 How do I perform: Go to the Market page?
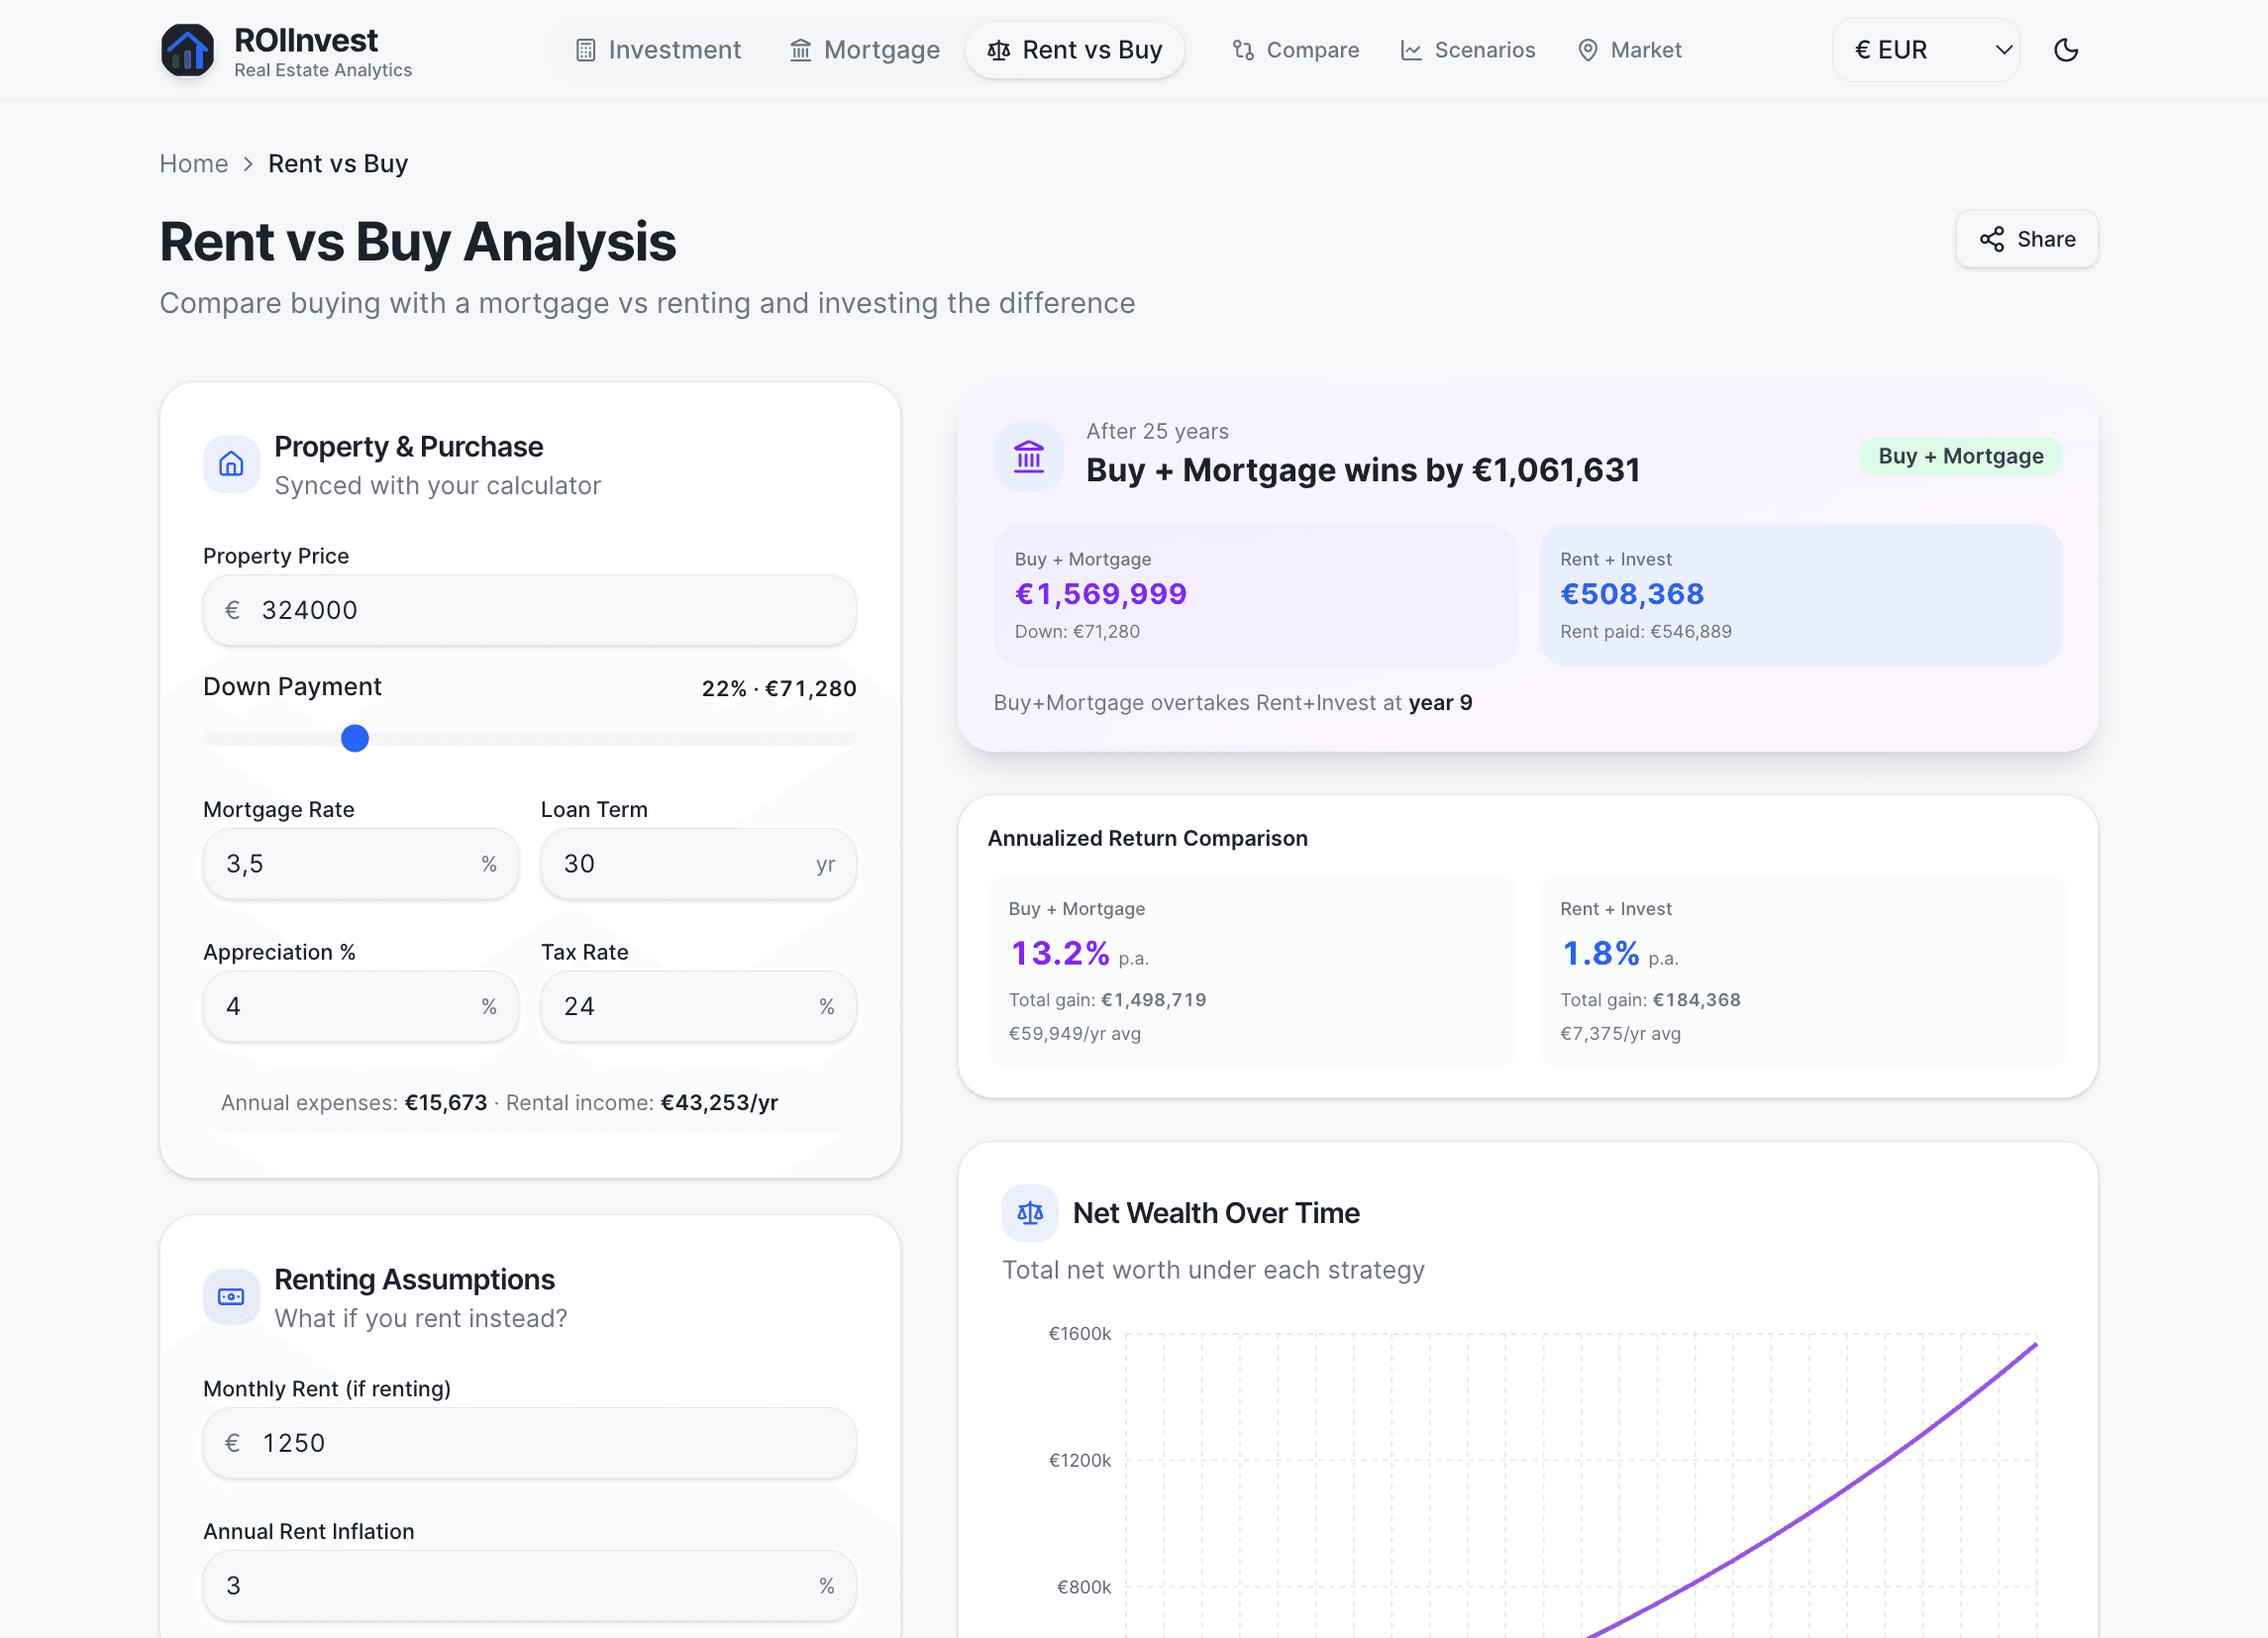(1629, 50)
